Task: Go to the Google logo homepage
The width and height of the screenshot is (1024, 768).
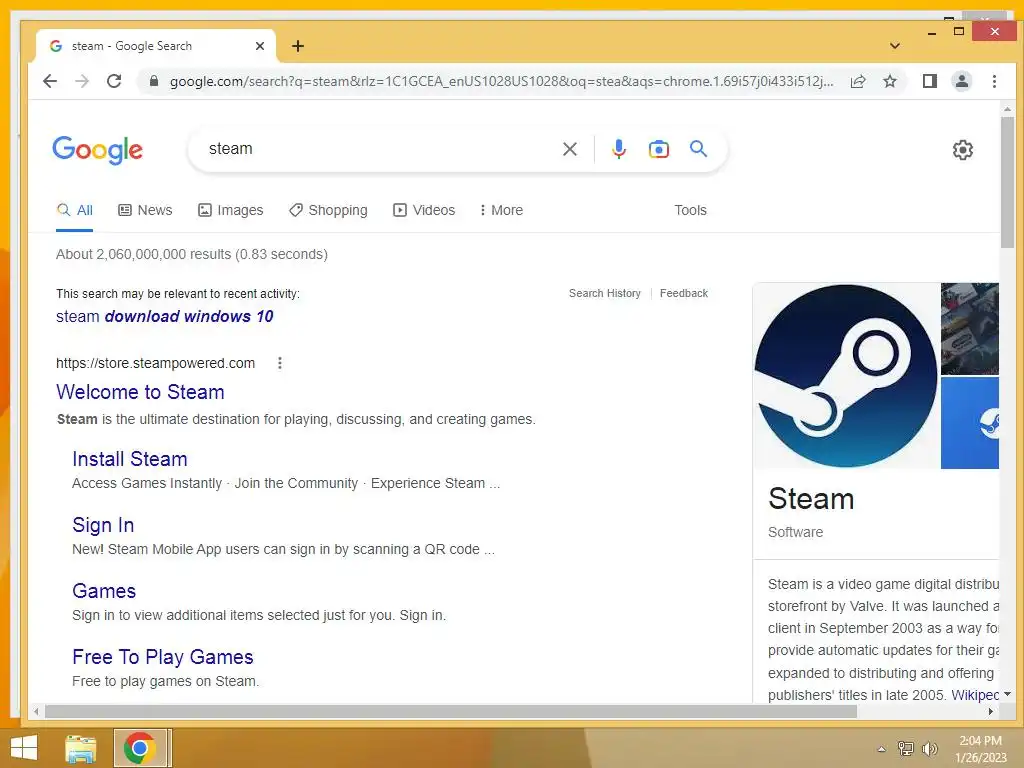Action: [97, 150]
